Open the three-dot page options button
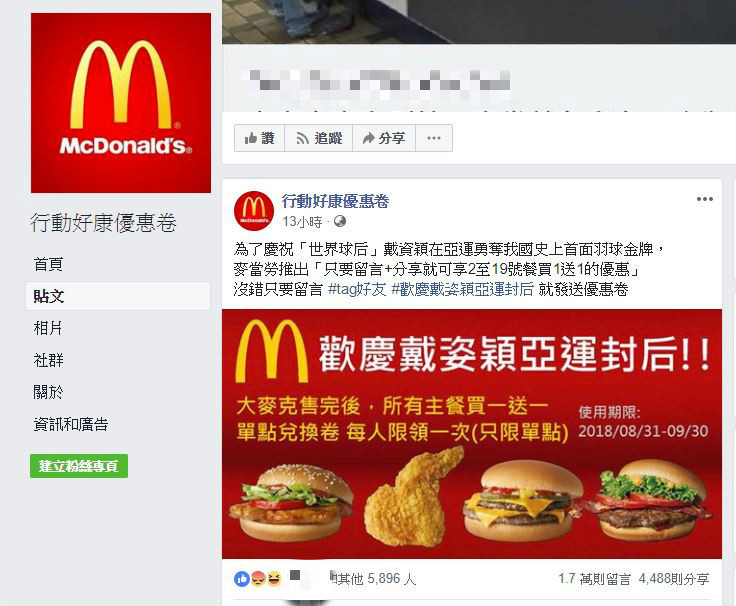This screenshot has height=606, width=736. pyautogui.click(x=434, y=138)
